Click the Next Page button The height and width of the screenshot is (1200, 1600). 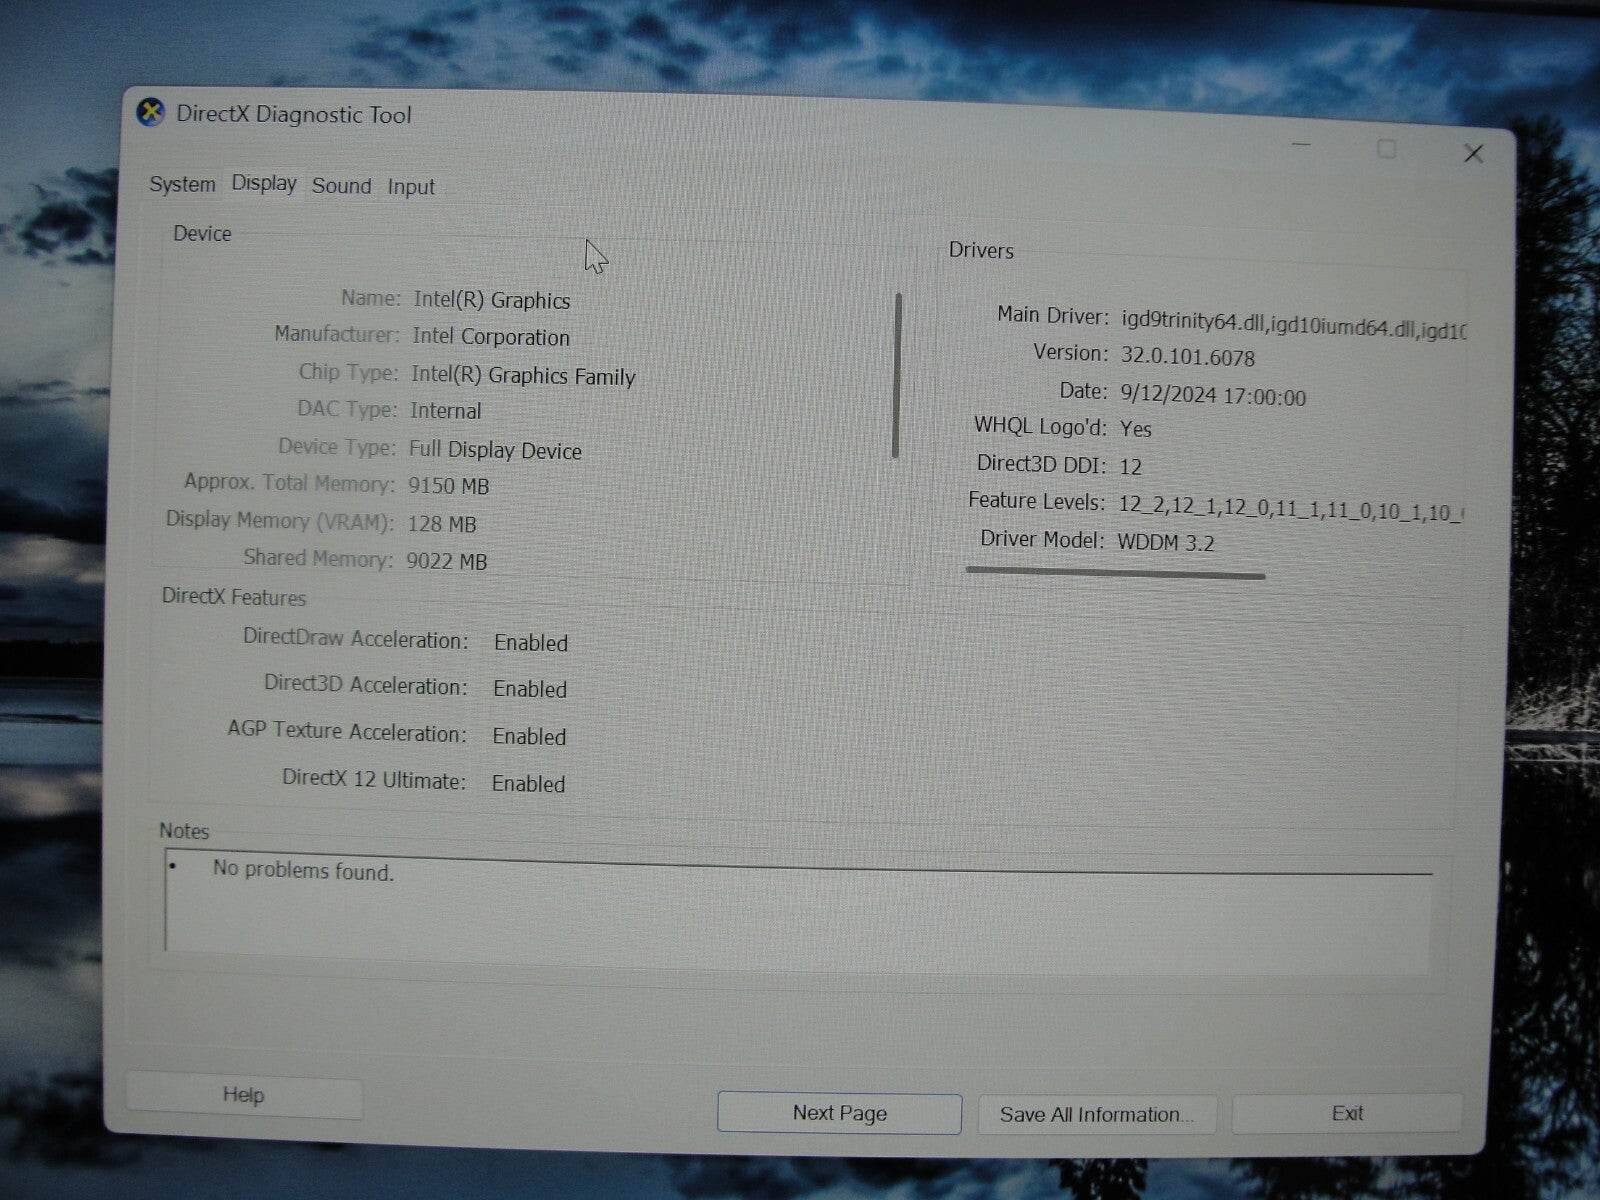click(x=838, y=1112)
